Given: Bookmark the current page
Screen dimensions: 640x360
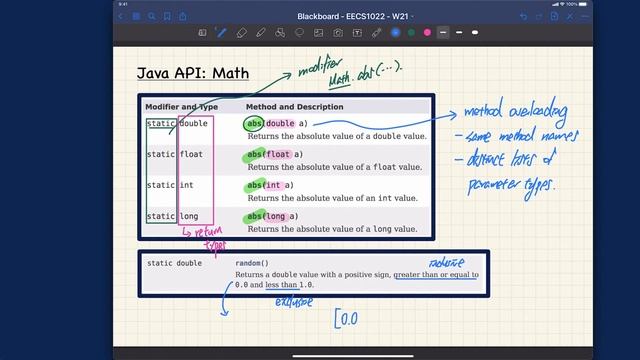Looking at the screenshot, I should coord(167,16).
